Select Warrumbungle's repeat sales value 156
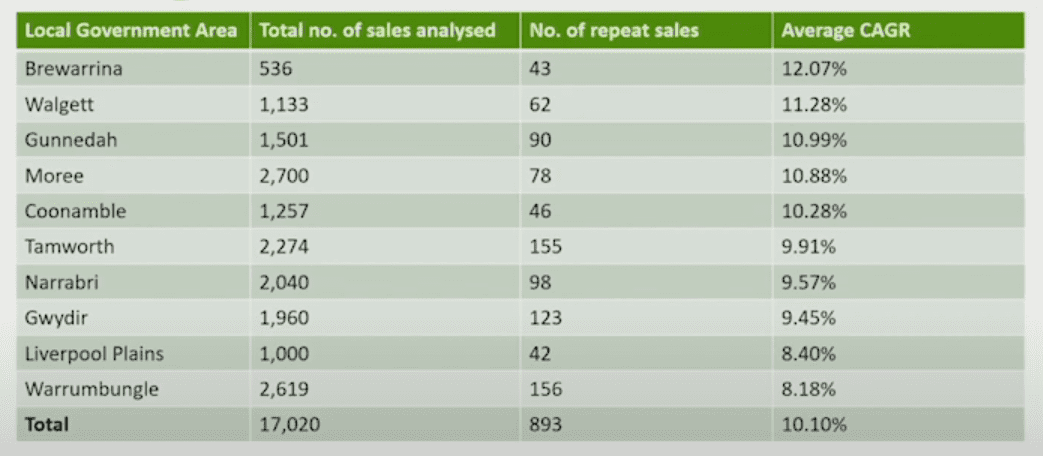Screen dimensions: 1043x456 pos(545,390)
